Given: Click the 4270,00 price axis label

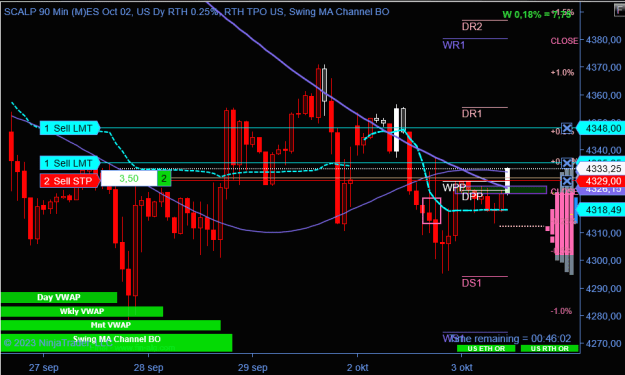Looking at the screenshot, I should coord(603,343).
